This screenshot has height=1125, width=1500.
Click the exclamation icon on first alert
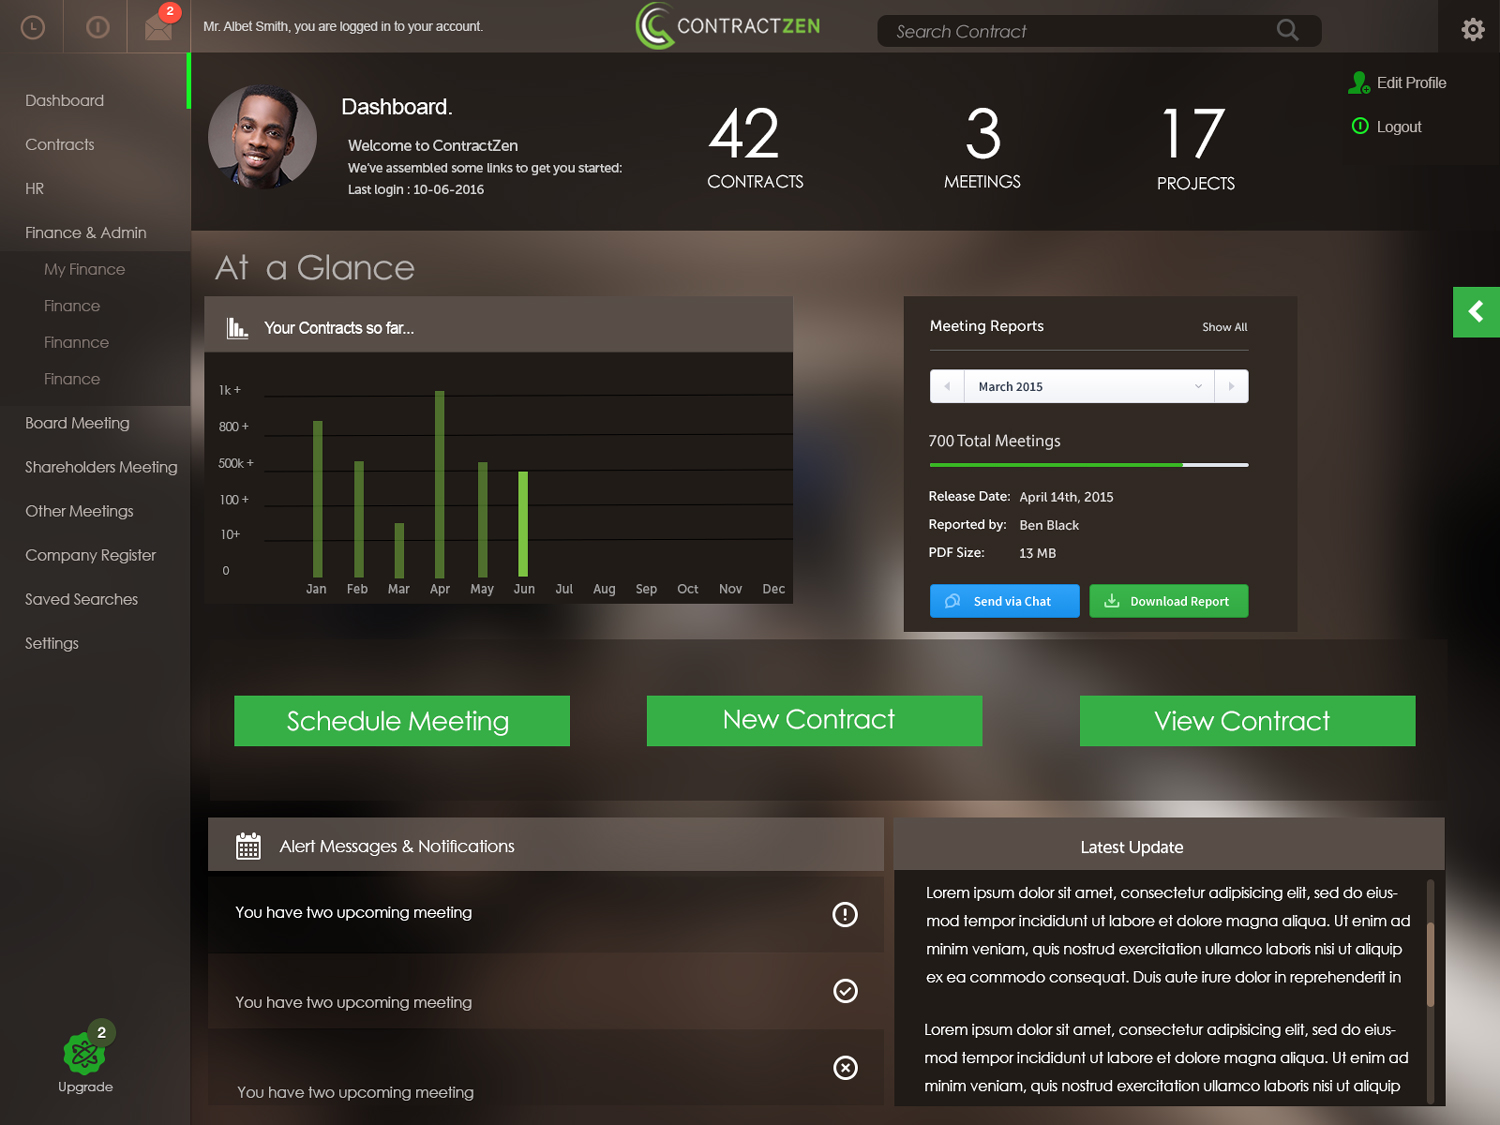pos(845,914)
